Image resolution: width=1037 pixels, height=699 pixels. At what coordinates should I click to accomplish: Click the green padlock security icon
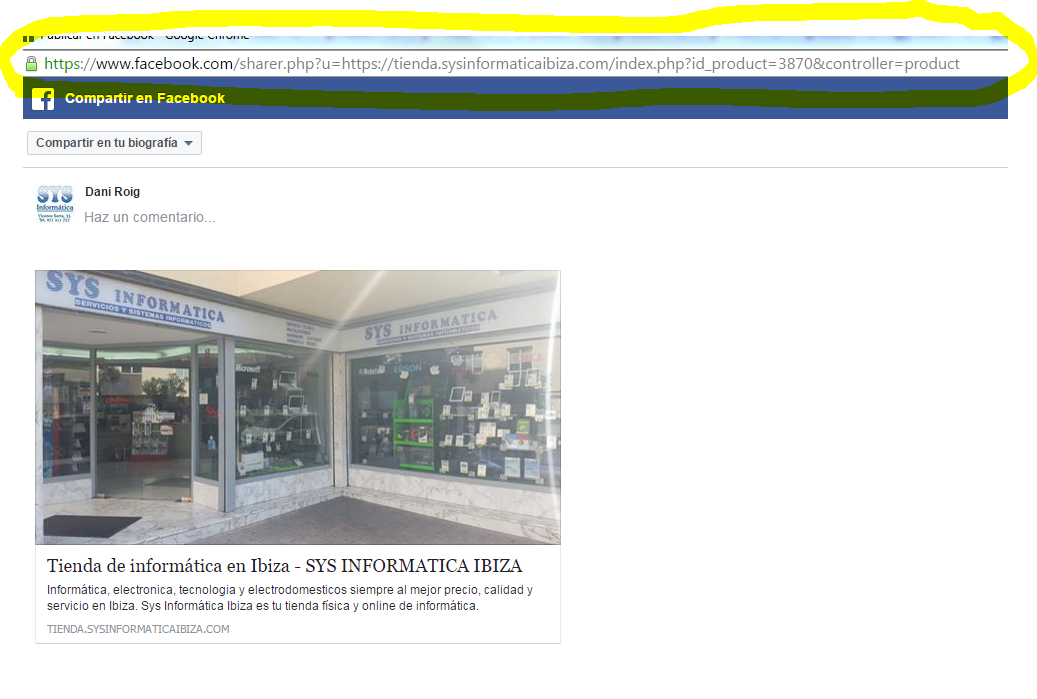[31, 63]
